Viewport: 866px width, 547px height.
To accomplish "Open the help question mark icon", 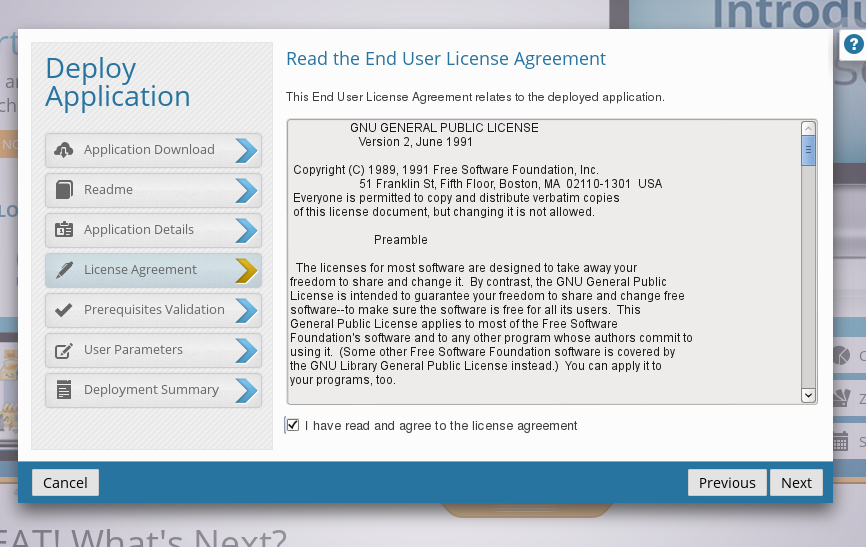I will pos(854,44).
